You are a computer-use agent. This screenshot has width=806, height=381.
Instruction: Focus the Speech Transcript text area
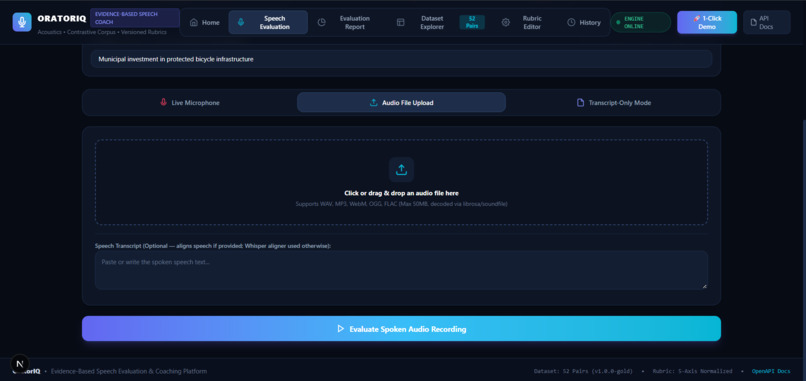pyautogui.click(x=401, y=270)
